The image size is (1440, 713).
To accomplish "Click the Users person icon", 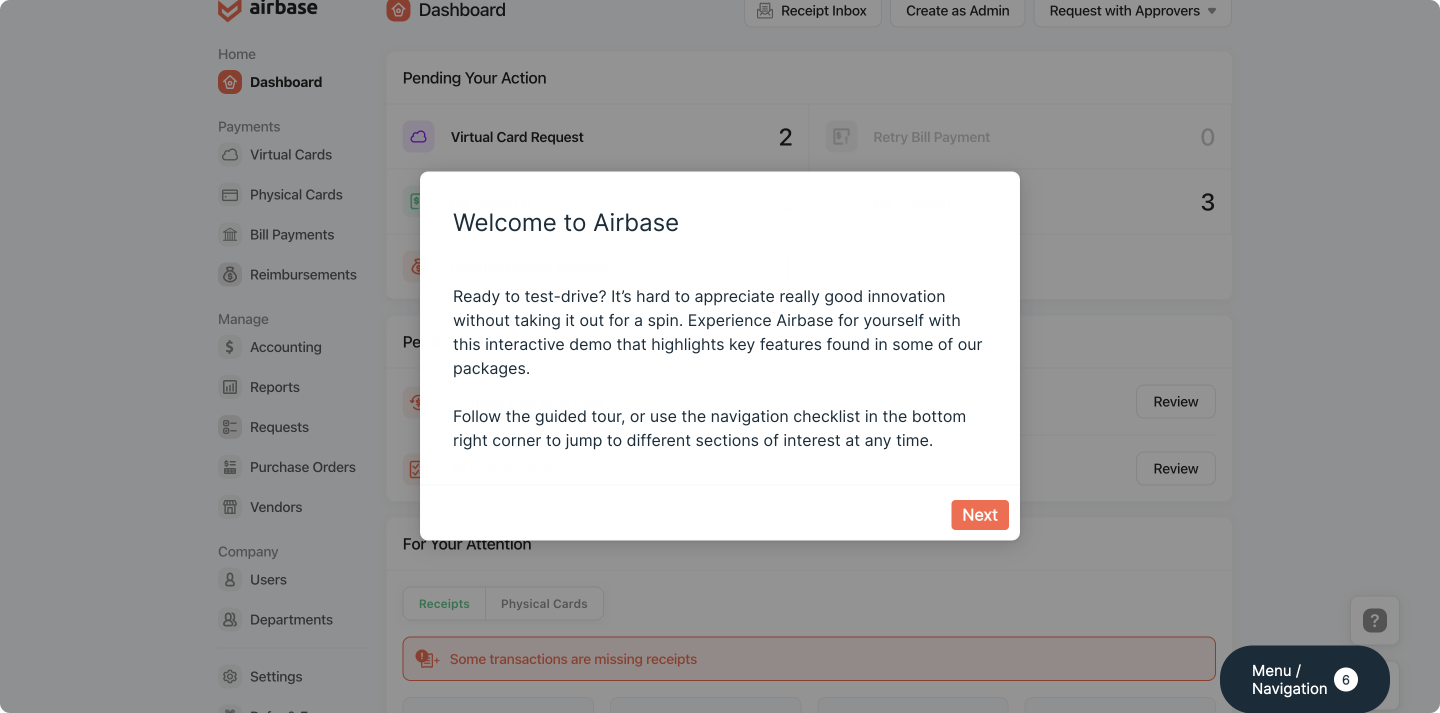I will 230,580.
